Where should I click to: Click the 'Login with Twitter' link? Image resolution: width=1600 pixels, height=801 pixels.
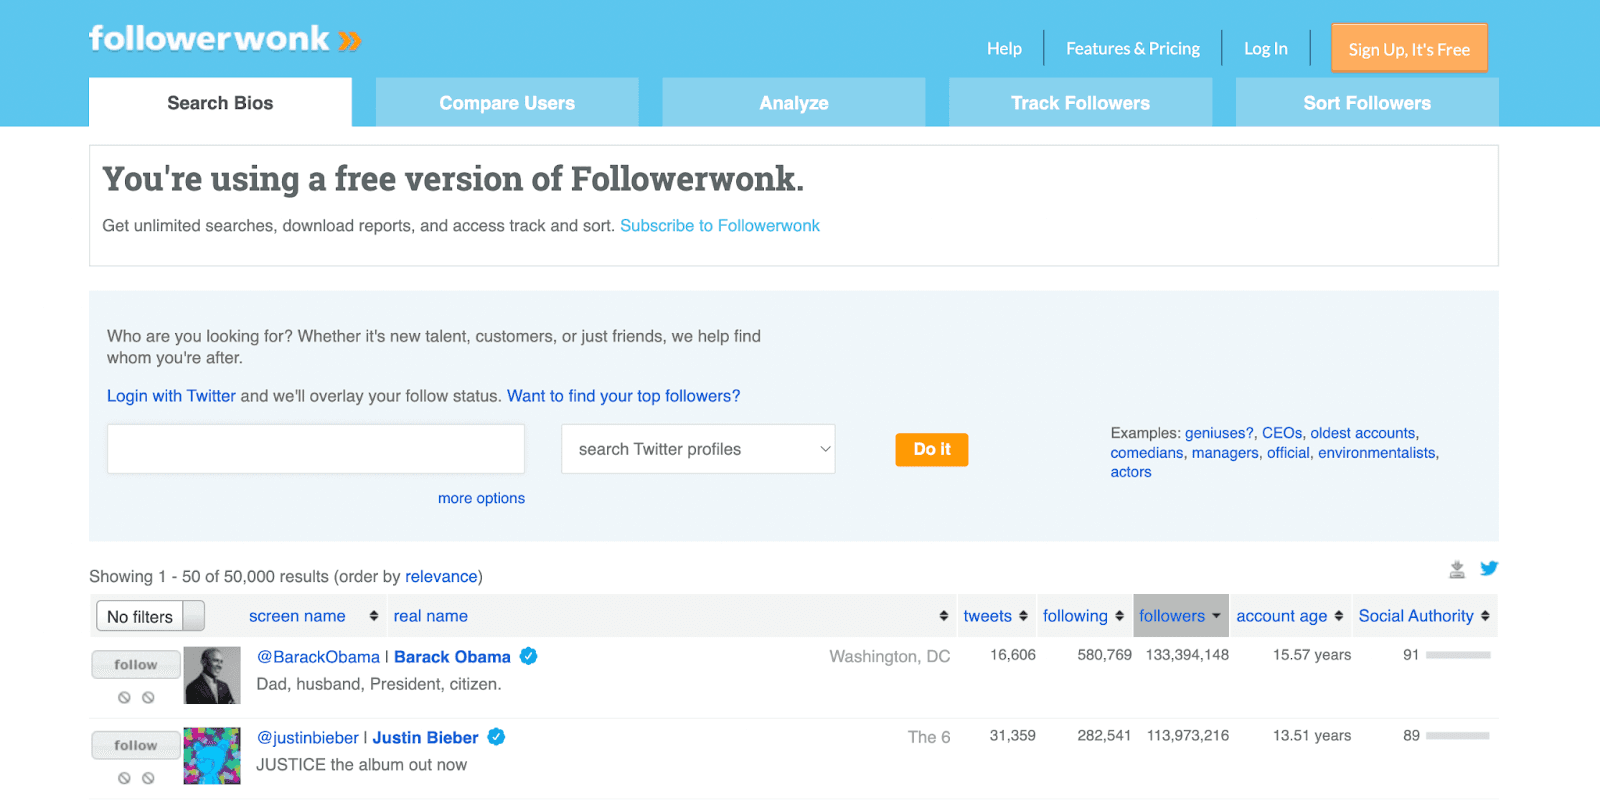172,396
